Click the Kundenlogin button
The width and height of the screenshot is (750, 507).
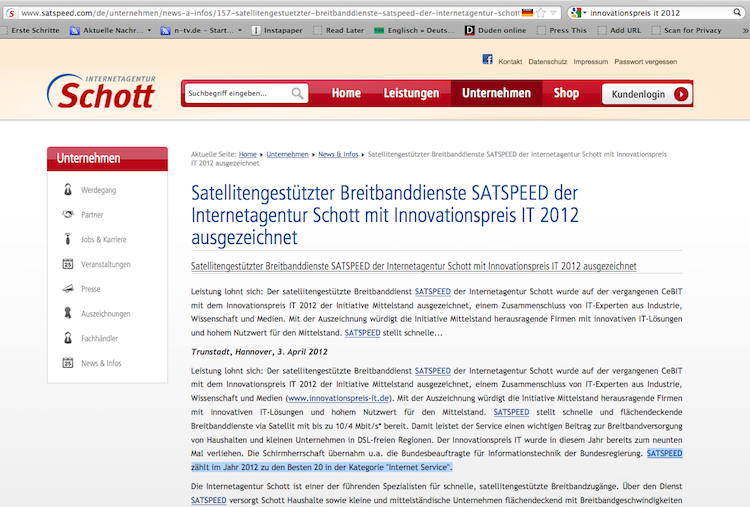tap(647, 94)
